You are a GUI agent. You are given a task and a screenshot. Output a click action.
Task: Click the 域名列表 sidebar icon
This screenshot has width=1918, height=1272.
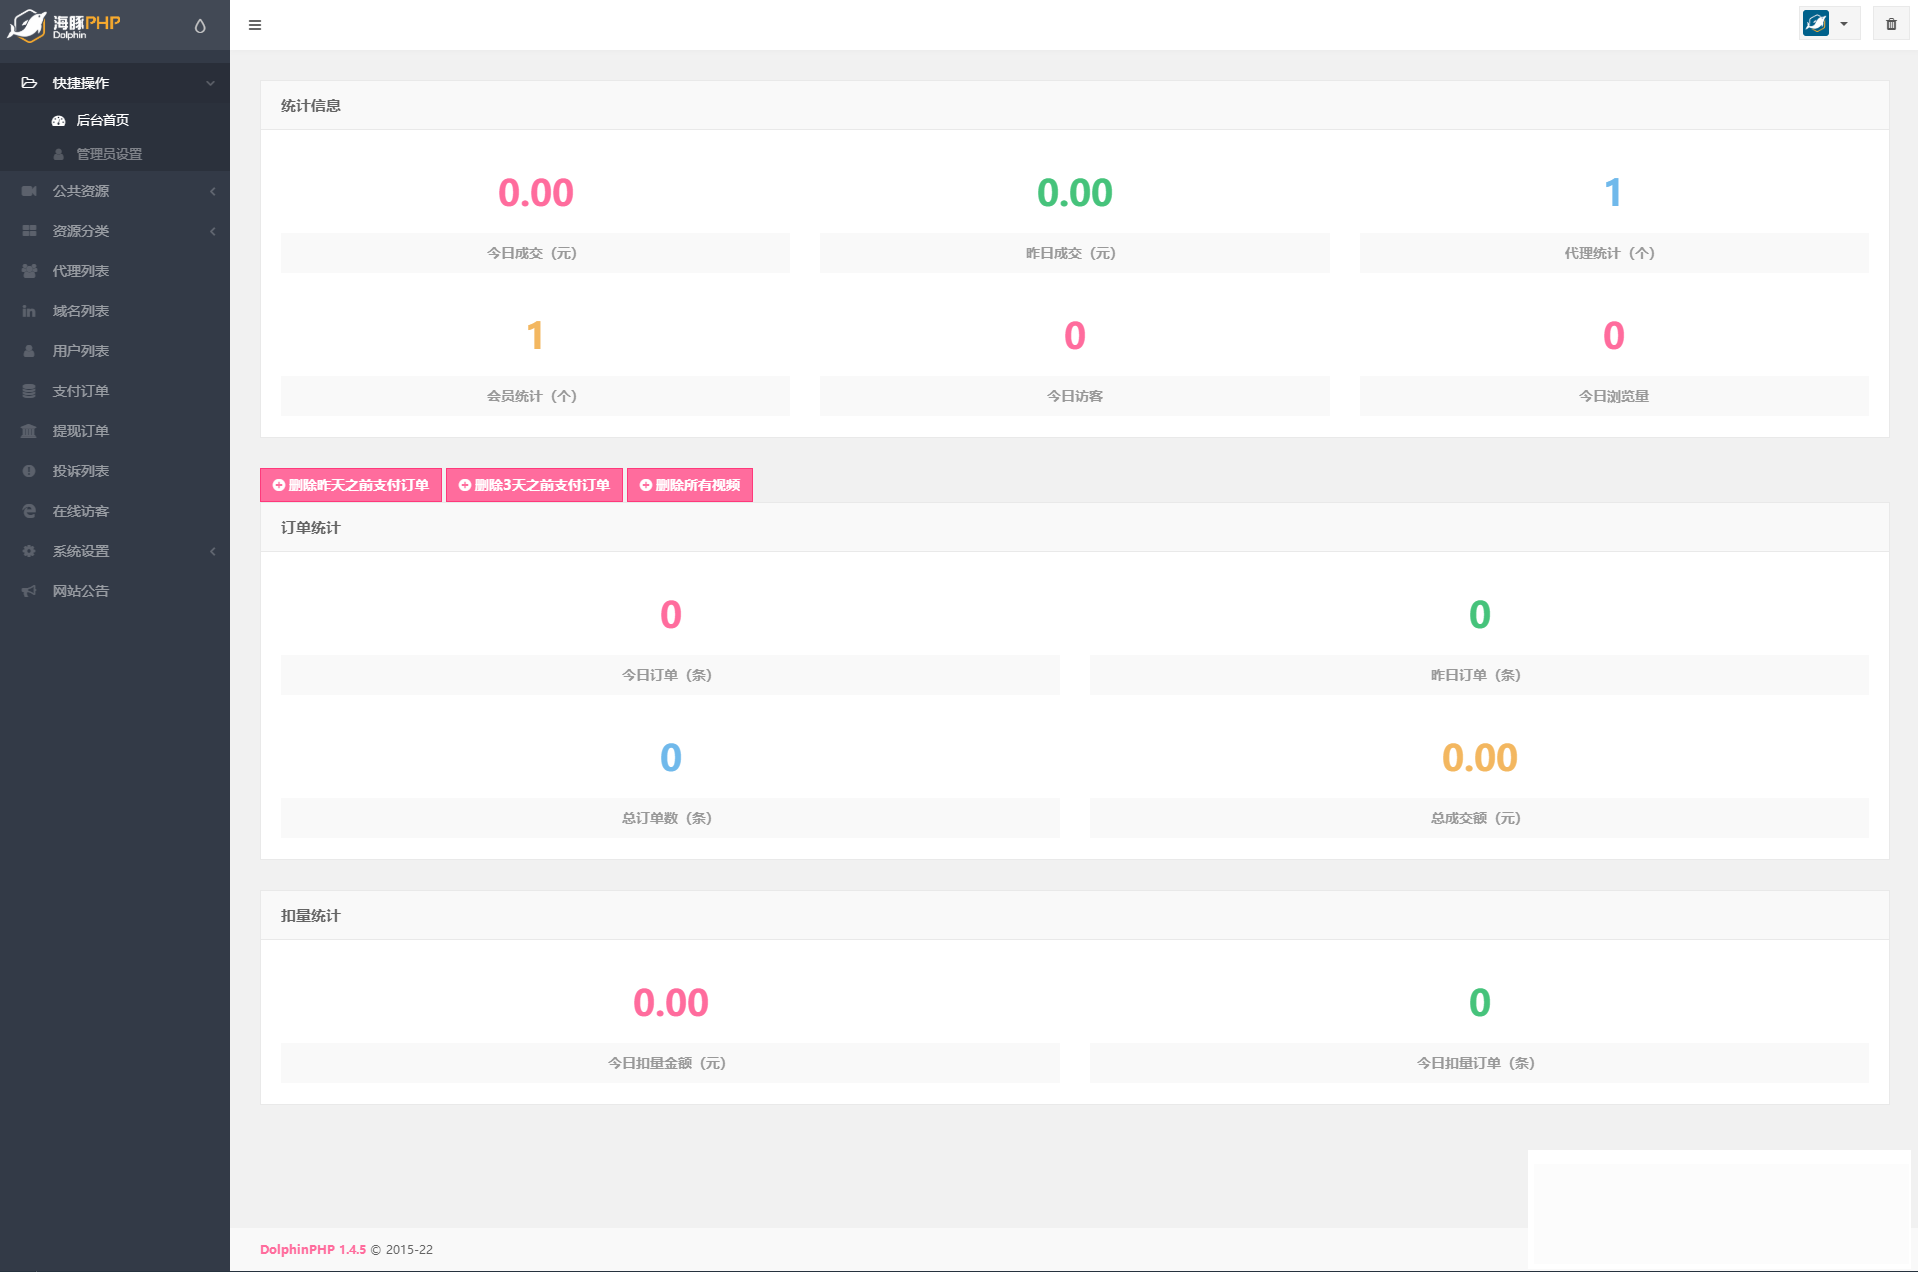(29, 311)
